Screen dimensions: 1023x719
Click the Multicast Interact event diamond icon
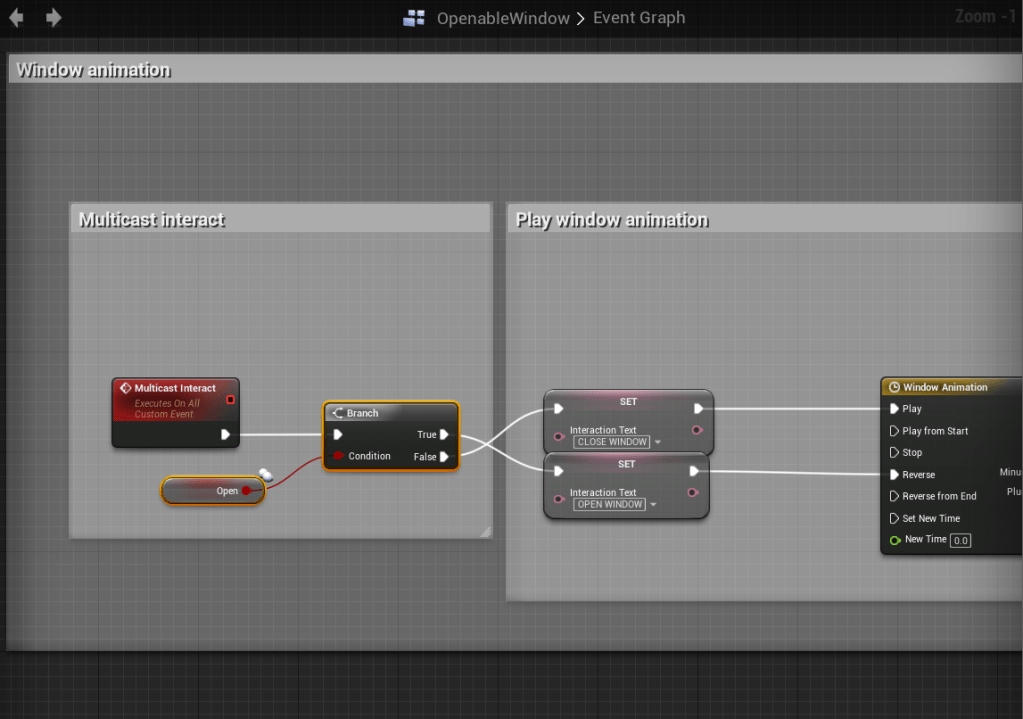125,388
